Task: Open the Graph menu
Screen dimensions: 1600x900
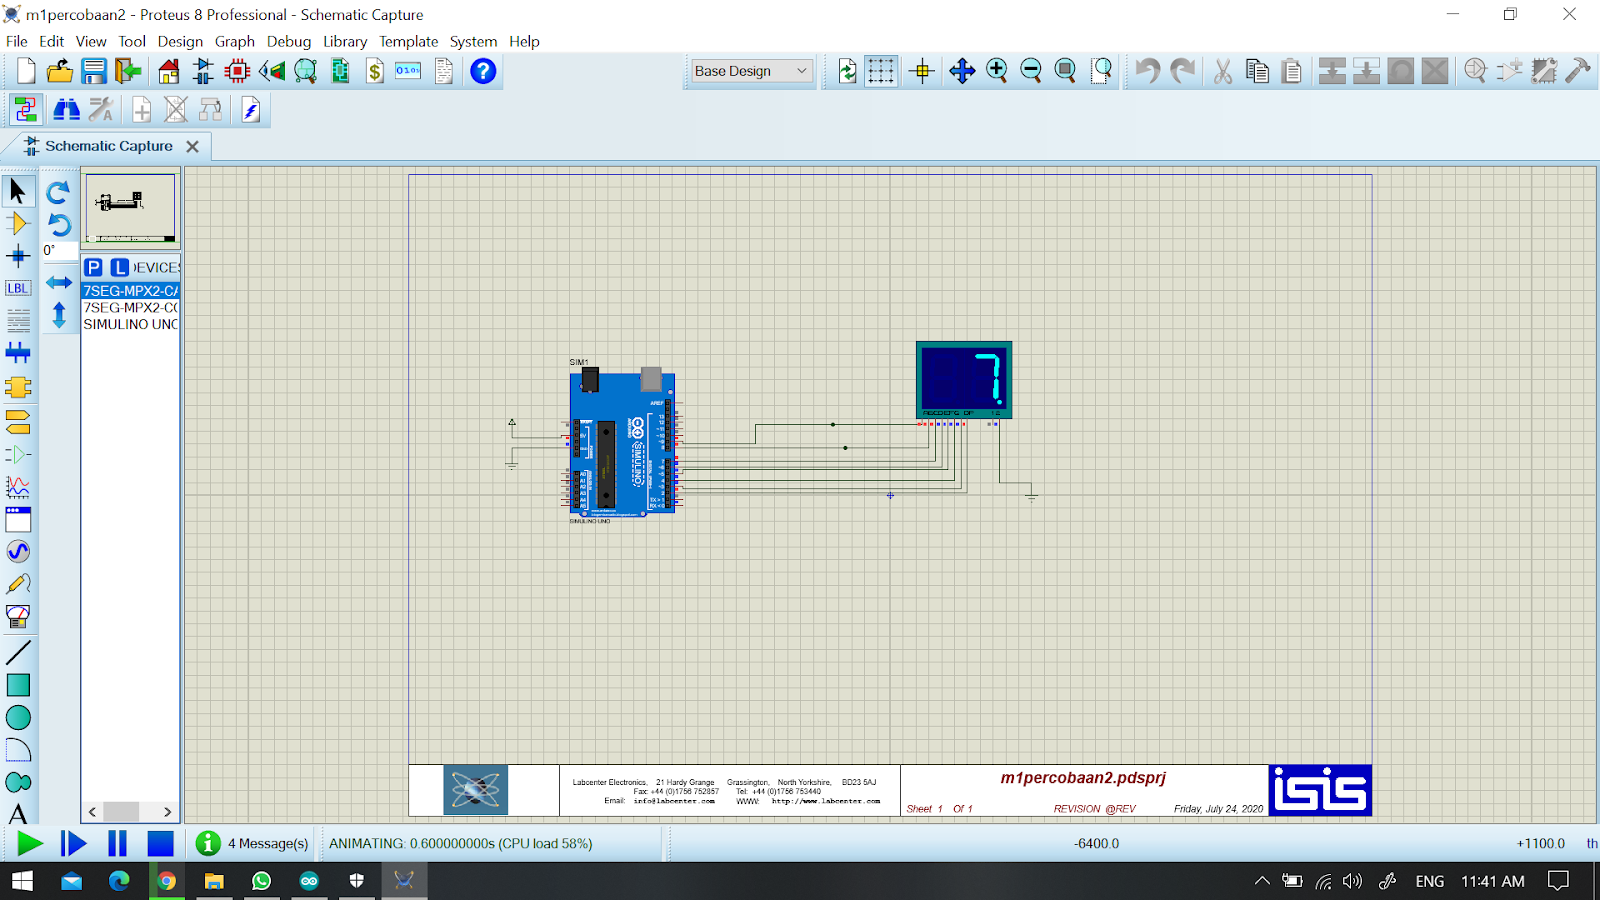Action: pos(235,41)
